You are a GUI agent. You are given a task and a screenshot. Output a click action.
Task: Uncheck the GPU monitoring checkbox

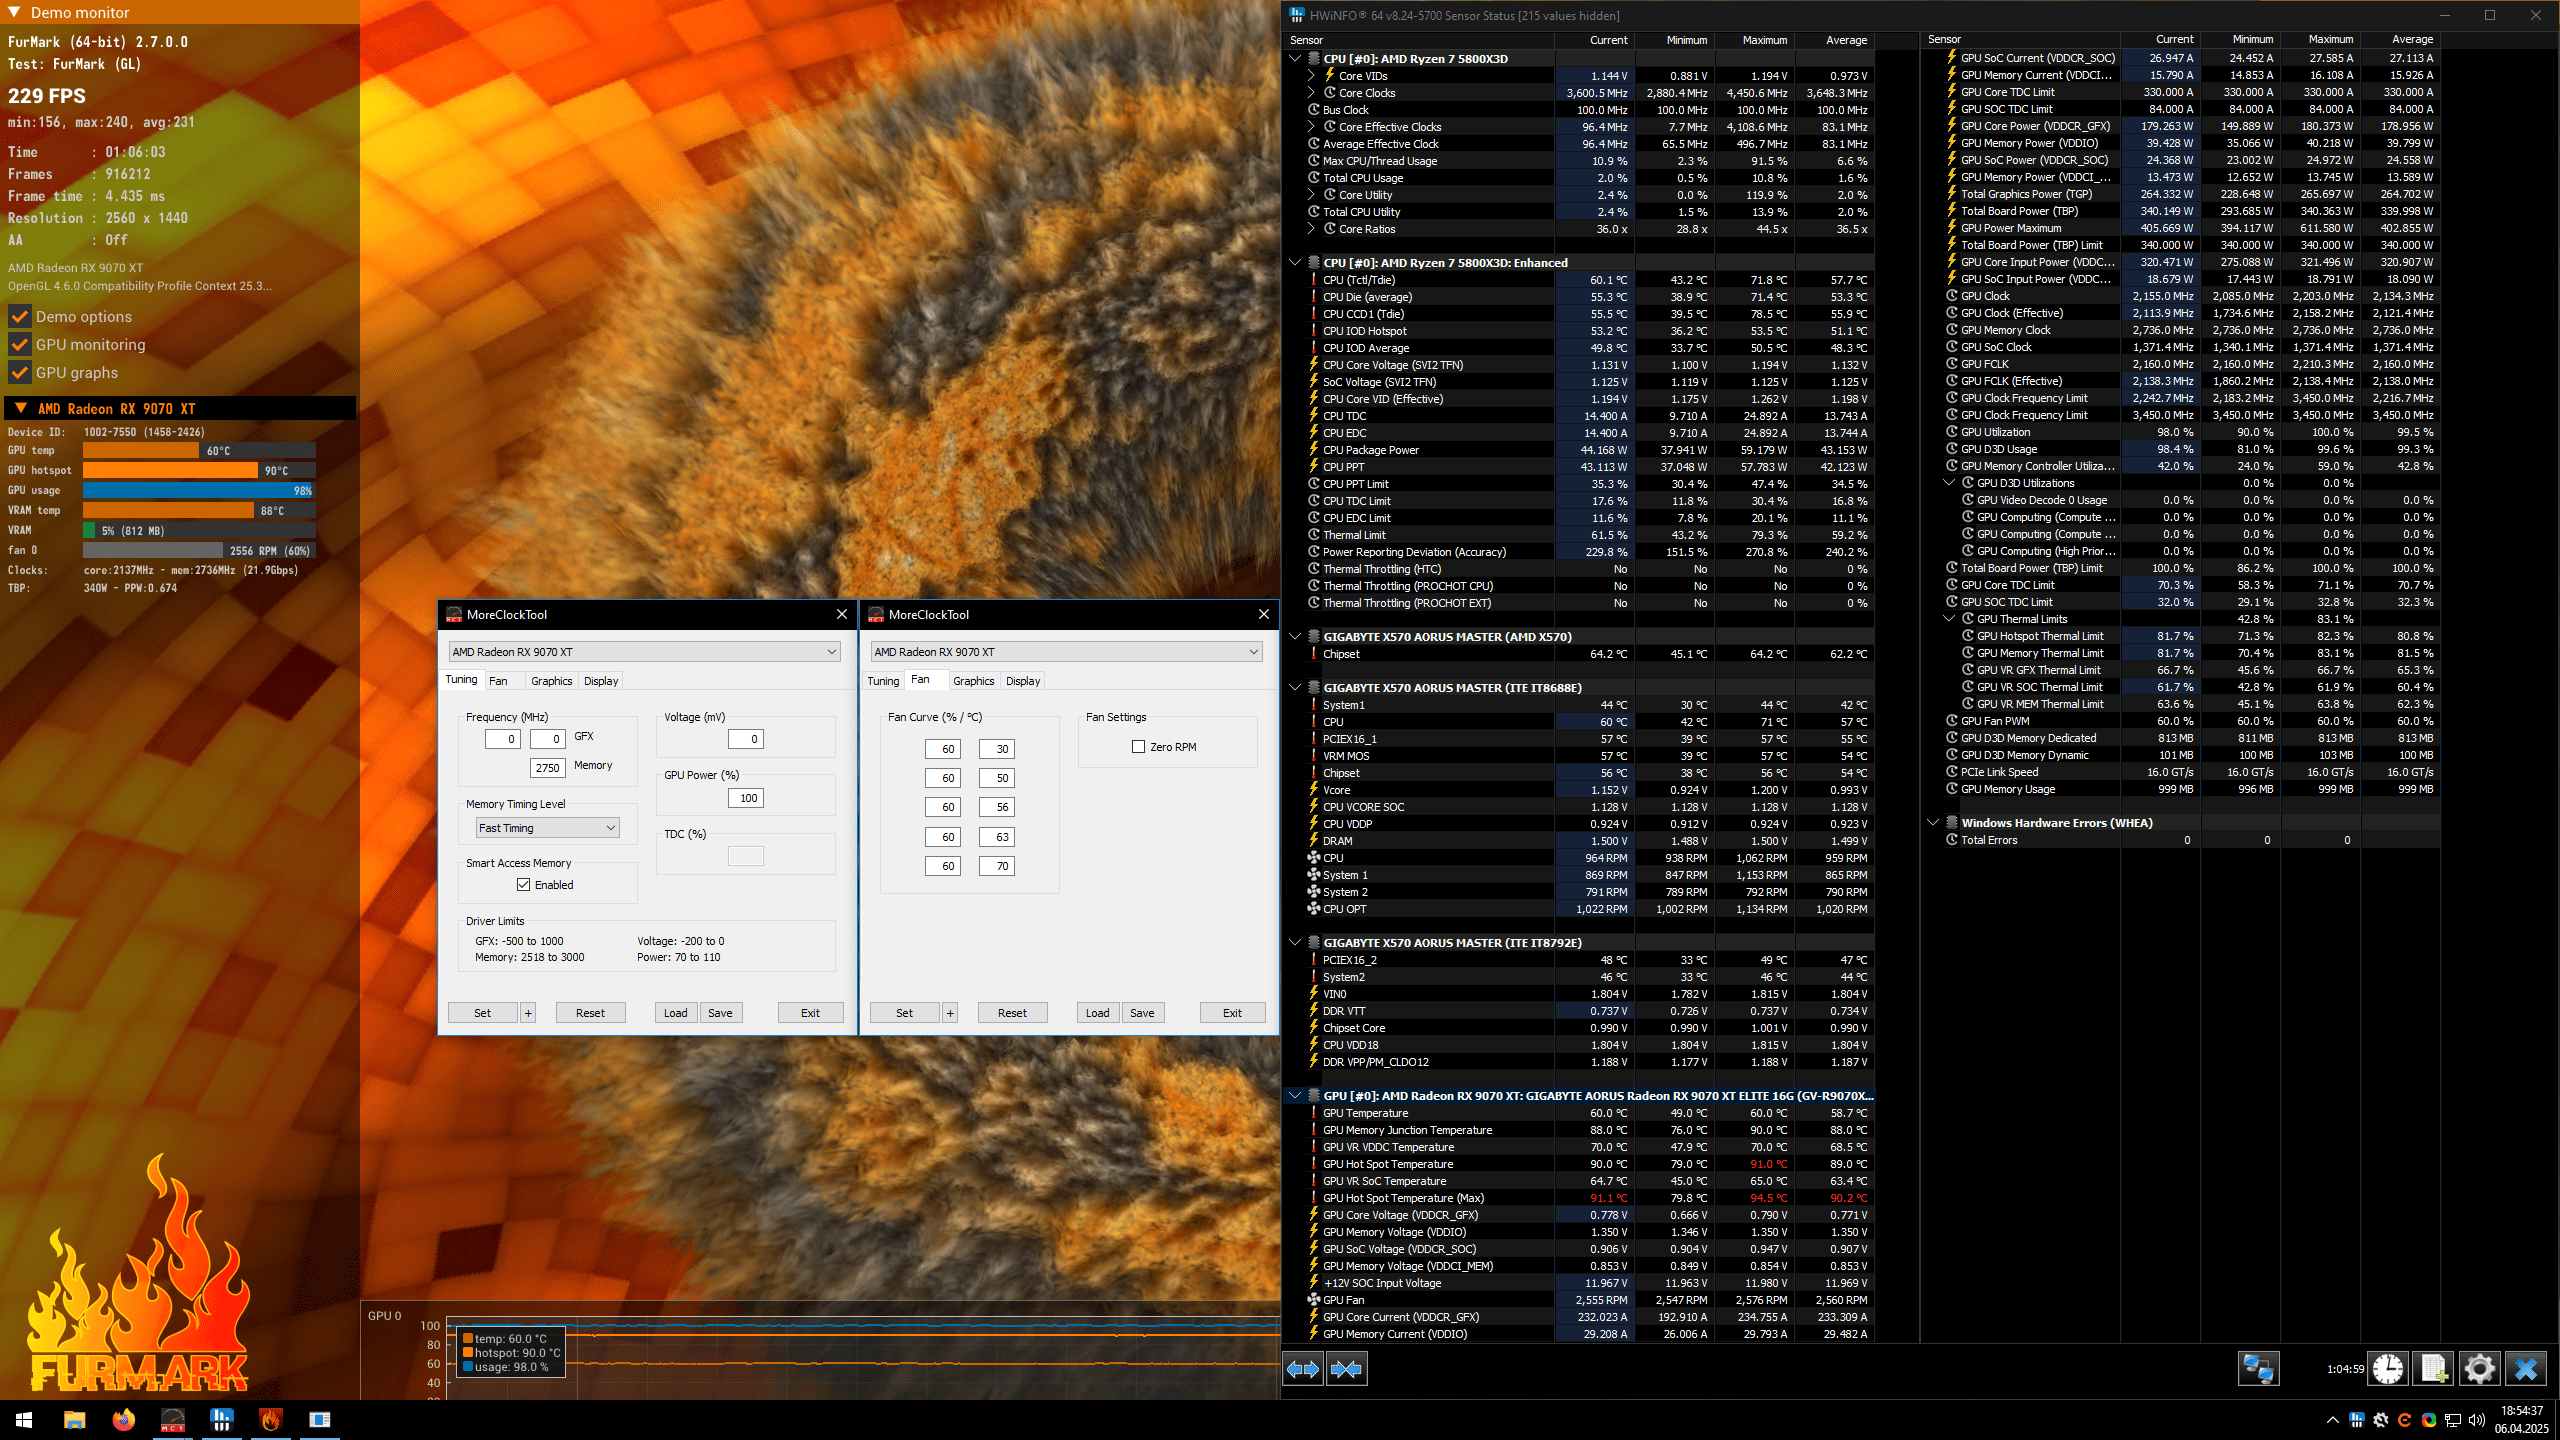click(19, 345)
